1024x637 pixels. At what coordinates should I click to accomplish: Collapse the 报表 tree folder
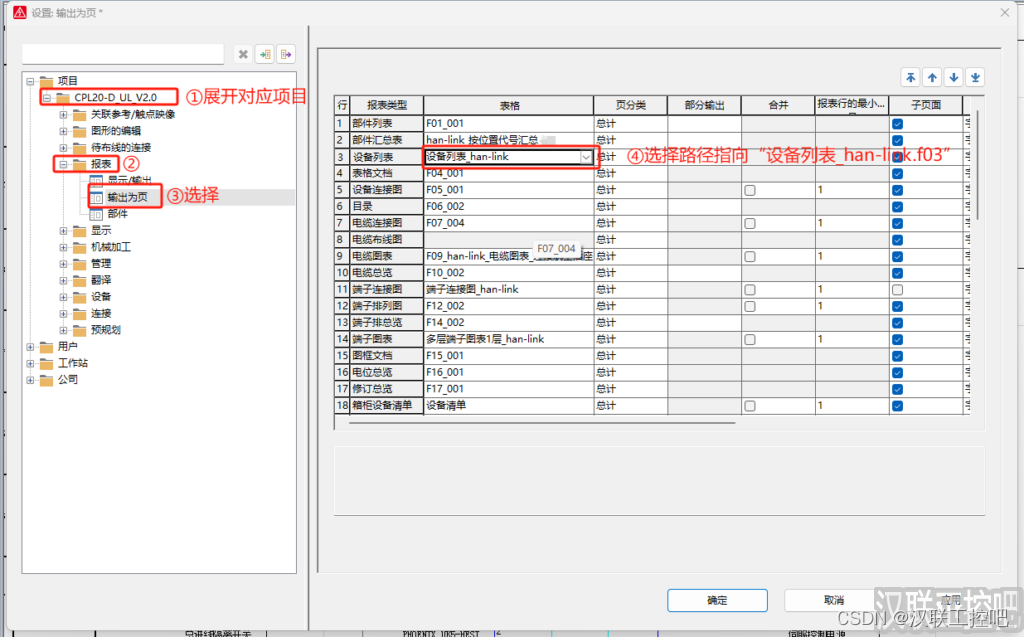(x=63, y=164)
